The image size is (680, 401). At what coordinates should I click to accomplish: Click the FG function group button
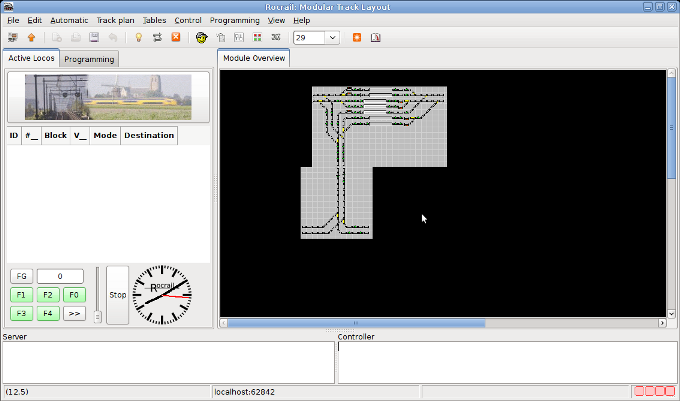[x=21, y=276]
